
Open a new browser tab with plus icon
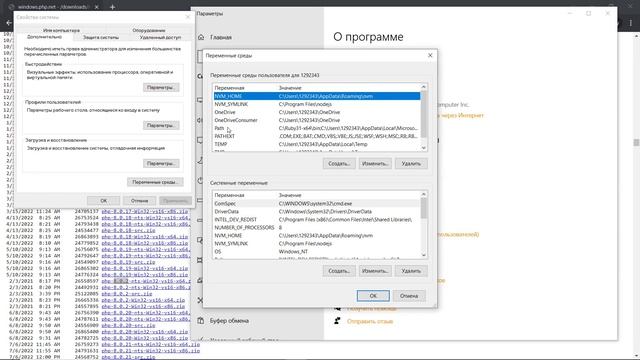pos(112,7)
